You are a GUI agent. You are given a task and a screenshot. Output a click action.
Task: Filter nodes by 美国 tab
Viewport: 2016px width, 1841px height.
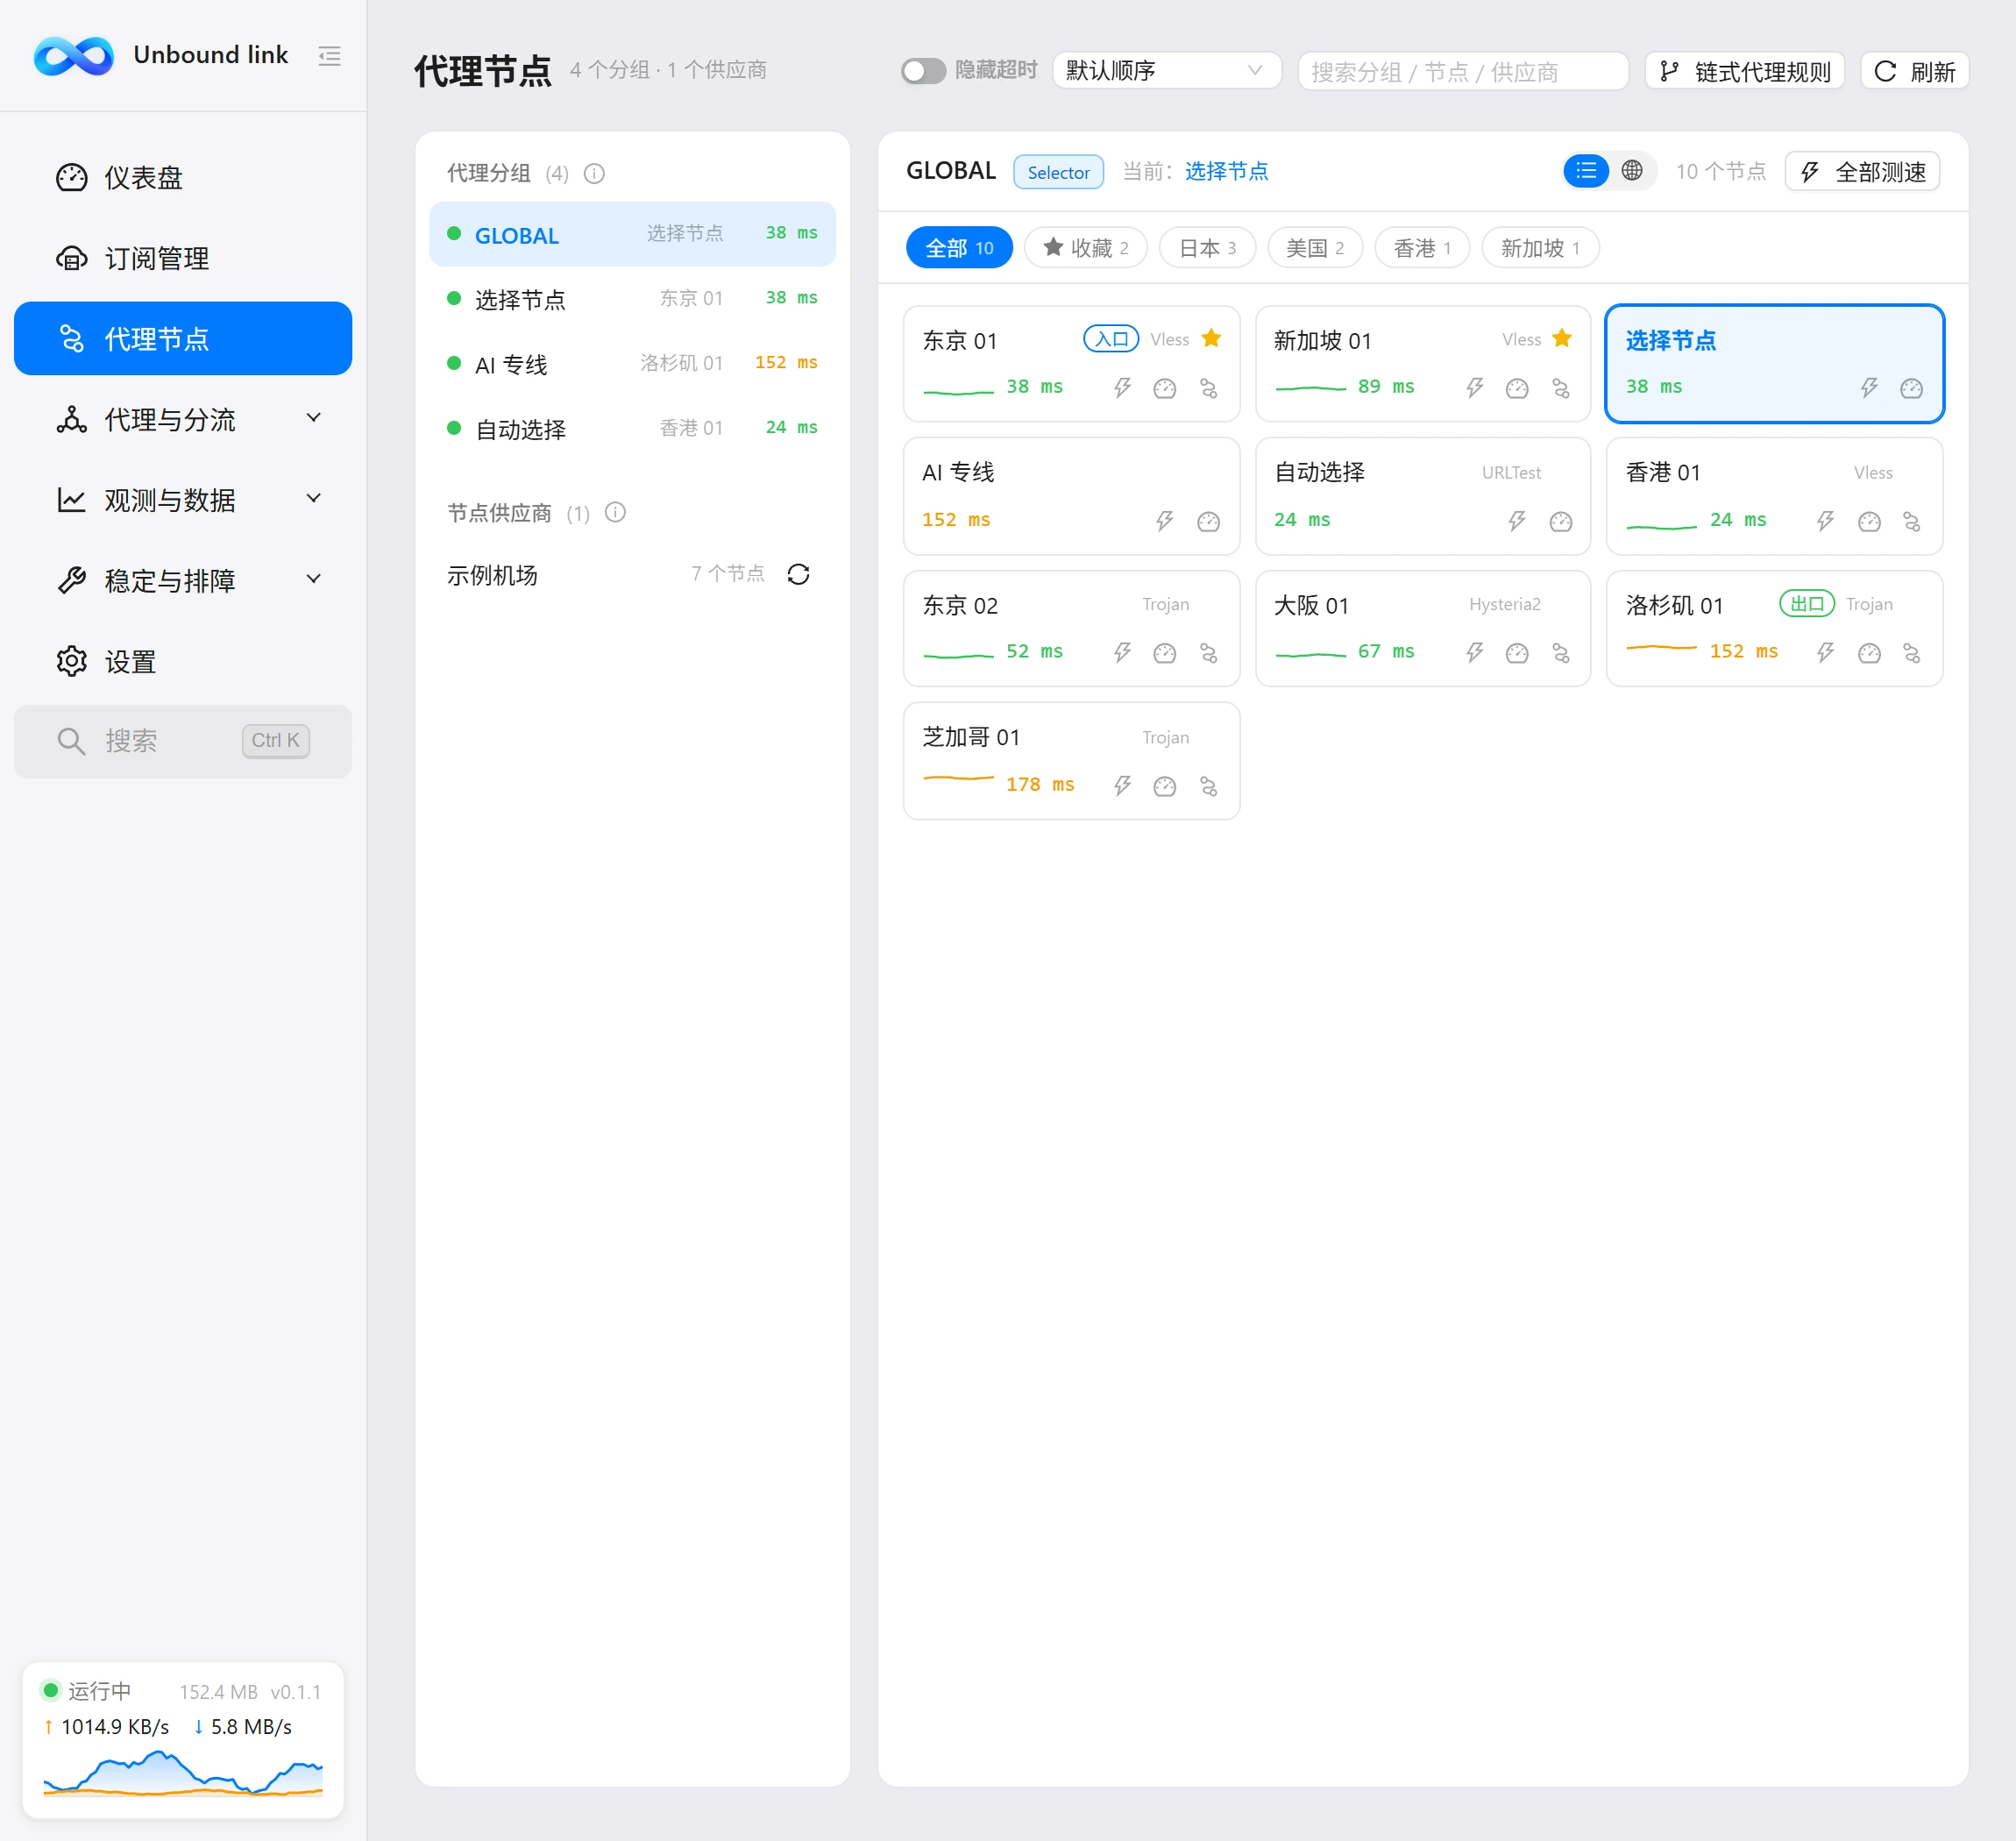[1315, 248]
